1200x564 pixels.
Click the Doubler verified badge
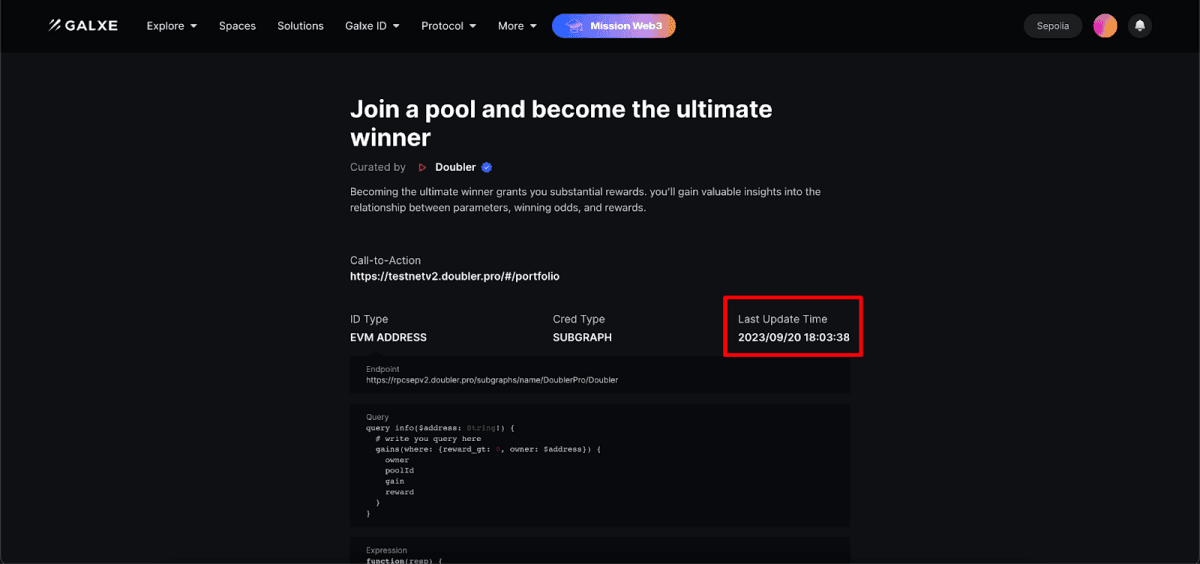click(x=487, y=168)
